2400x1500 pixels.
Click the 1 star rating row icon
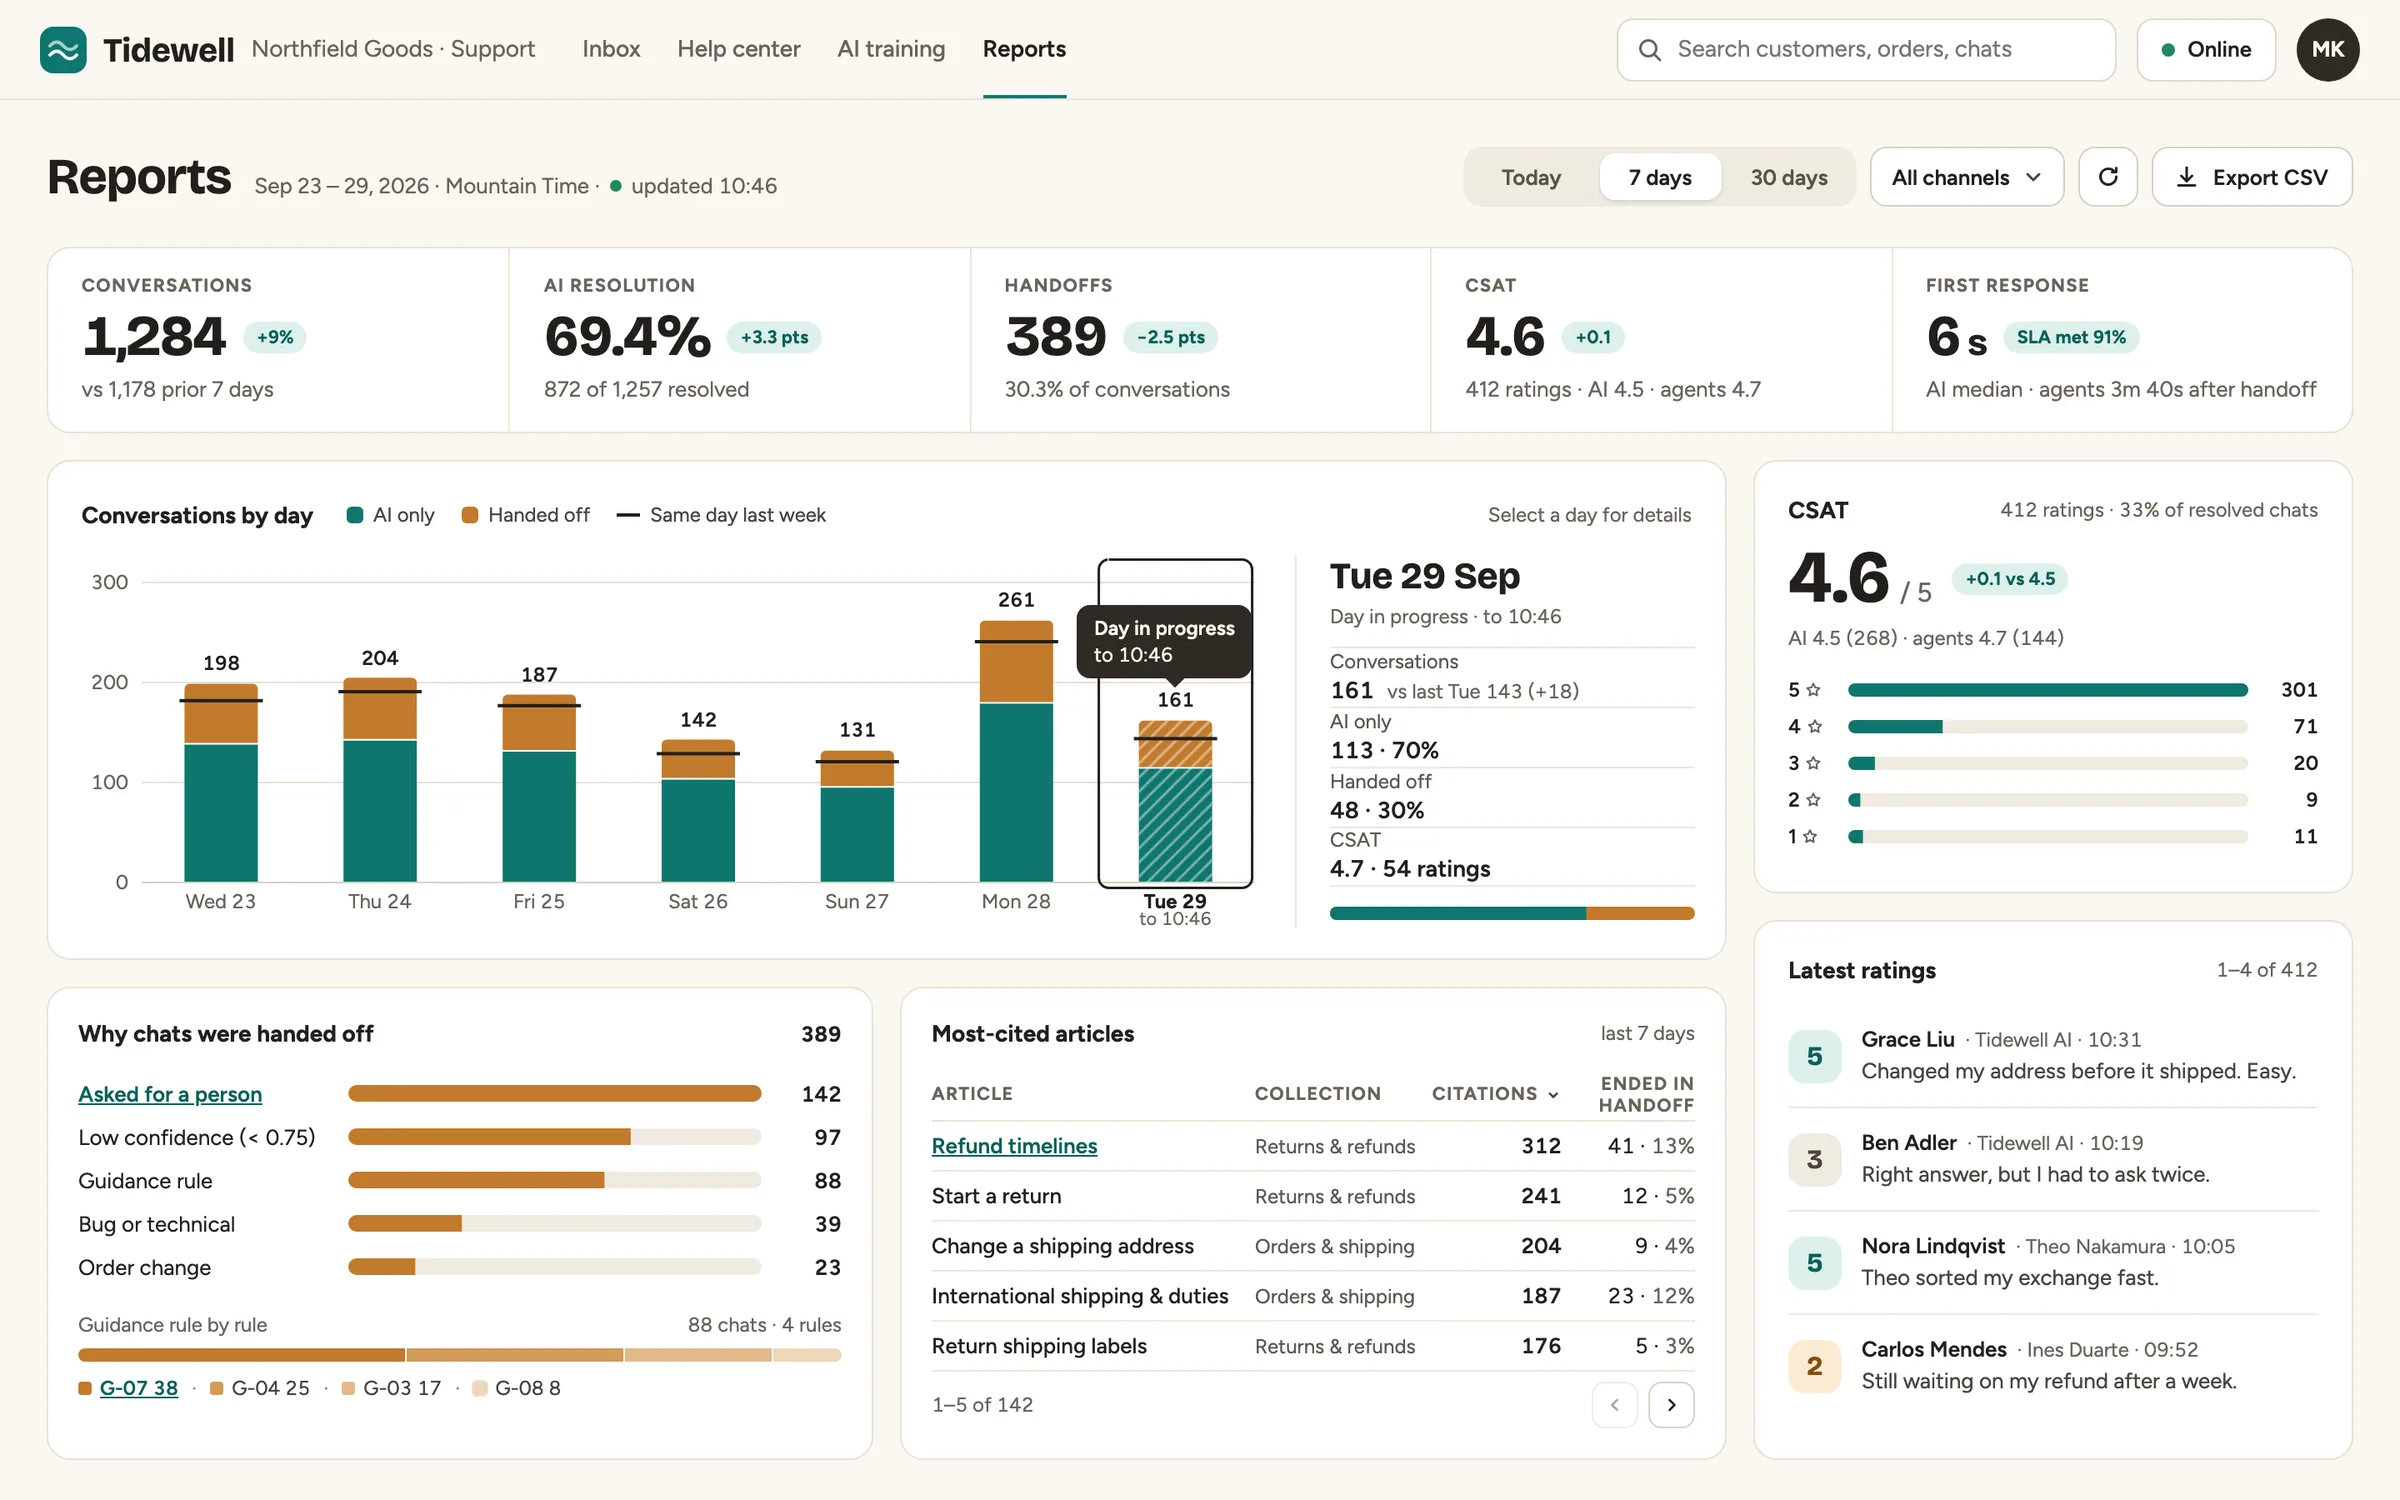click(x=1810, y=836)
